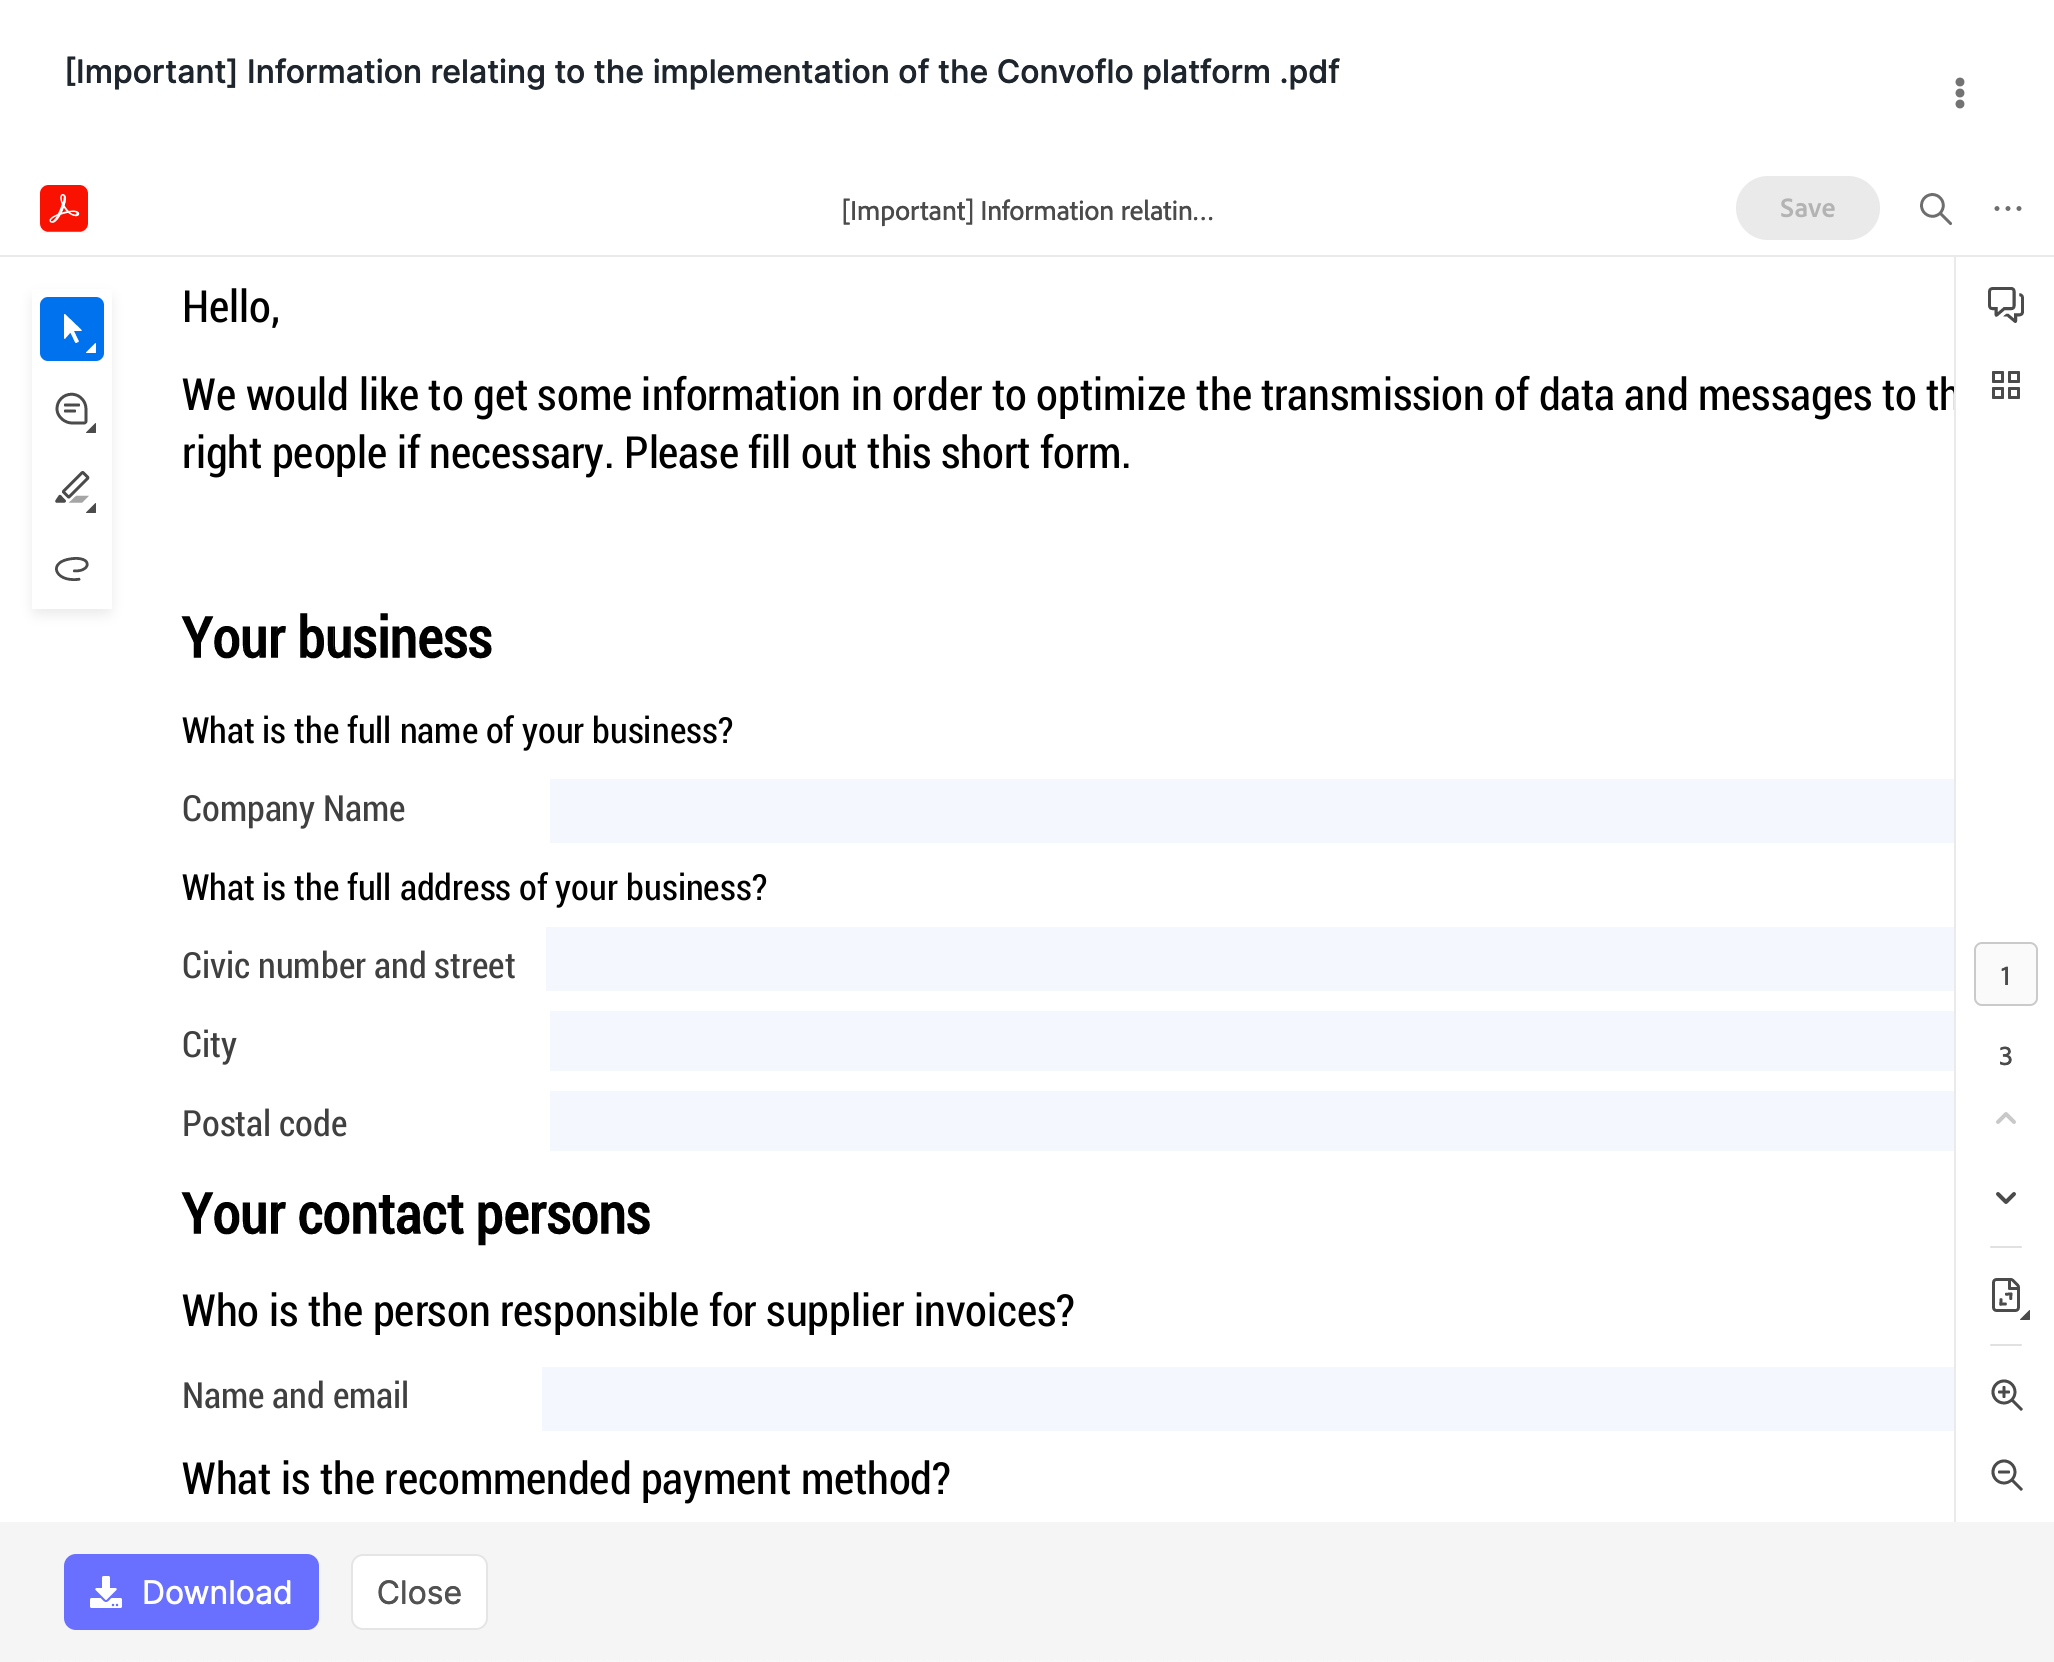The image size is (2054, 1662).
Task: Click the current page number box
Action: (2005, 974)
